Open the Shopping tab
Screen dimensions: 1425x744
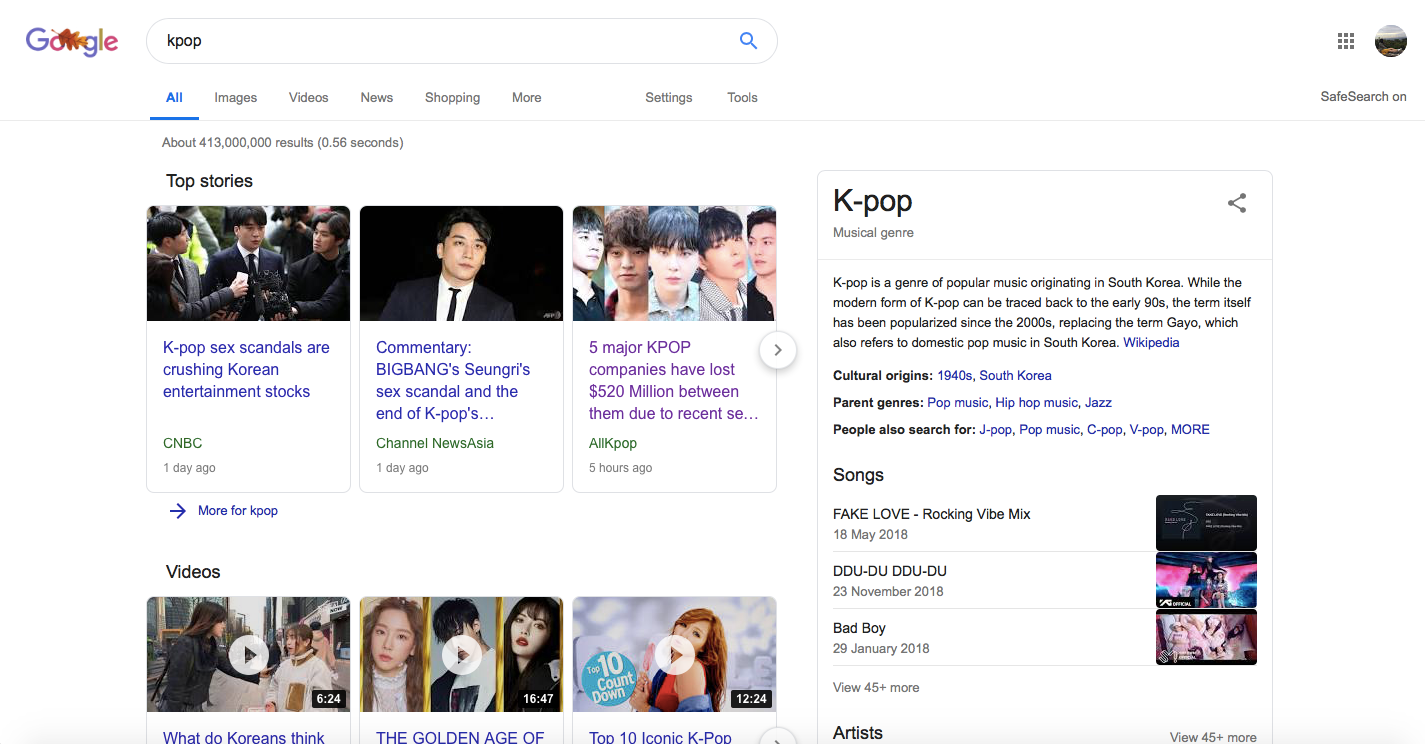click(453, 98)
